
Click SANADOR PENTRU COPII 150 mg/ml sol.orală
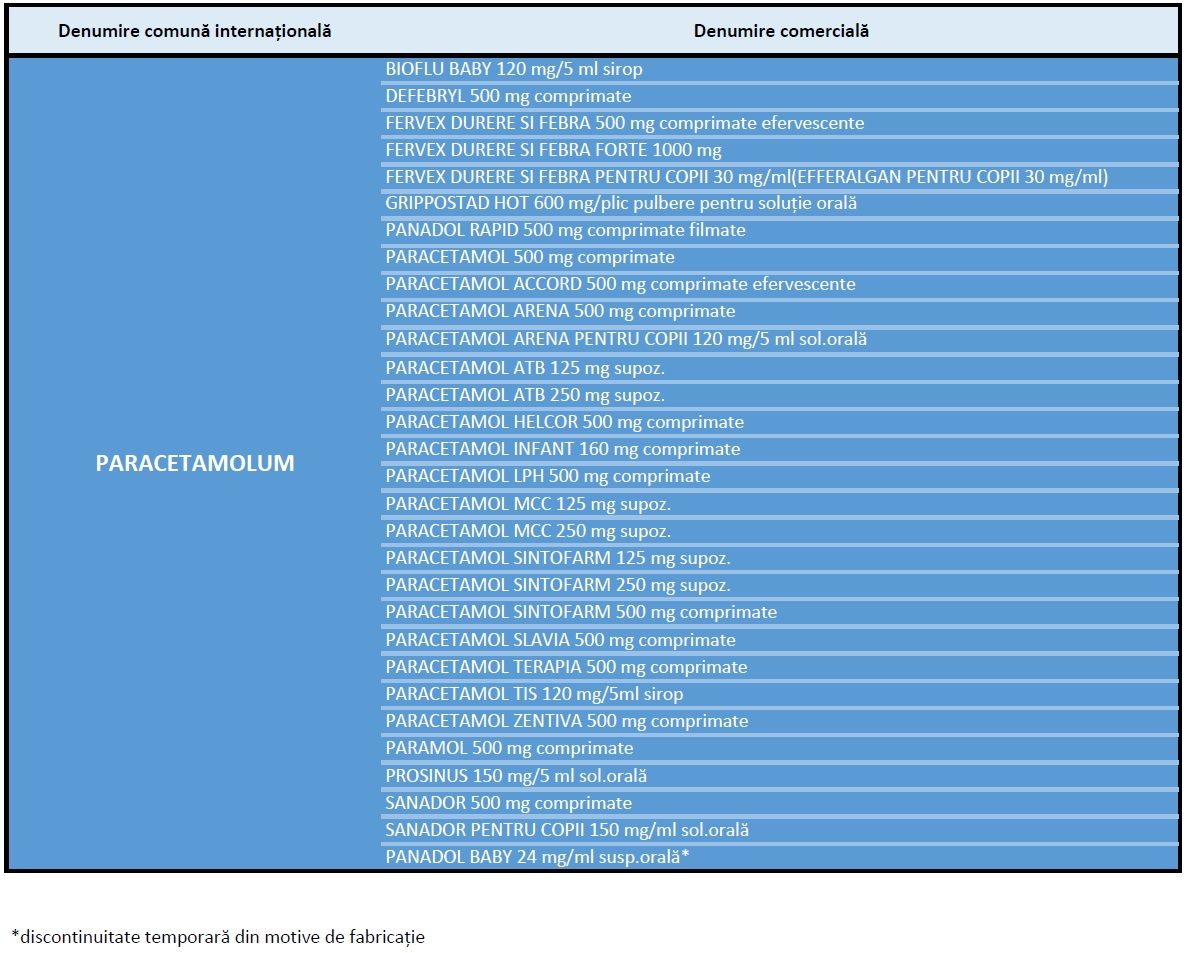click(x=780, y=830)
